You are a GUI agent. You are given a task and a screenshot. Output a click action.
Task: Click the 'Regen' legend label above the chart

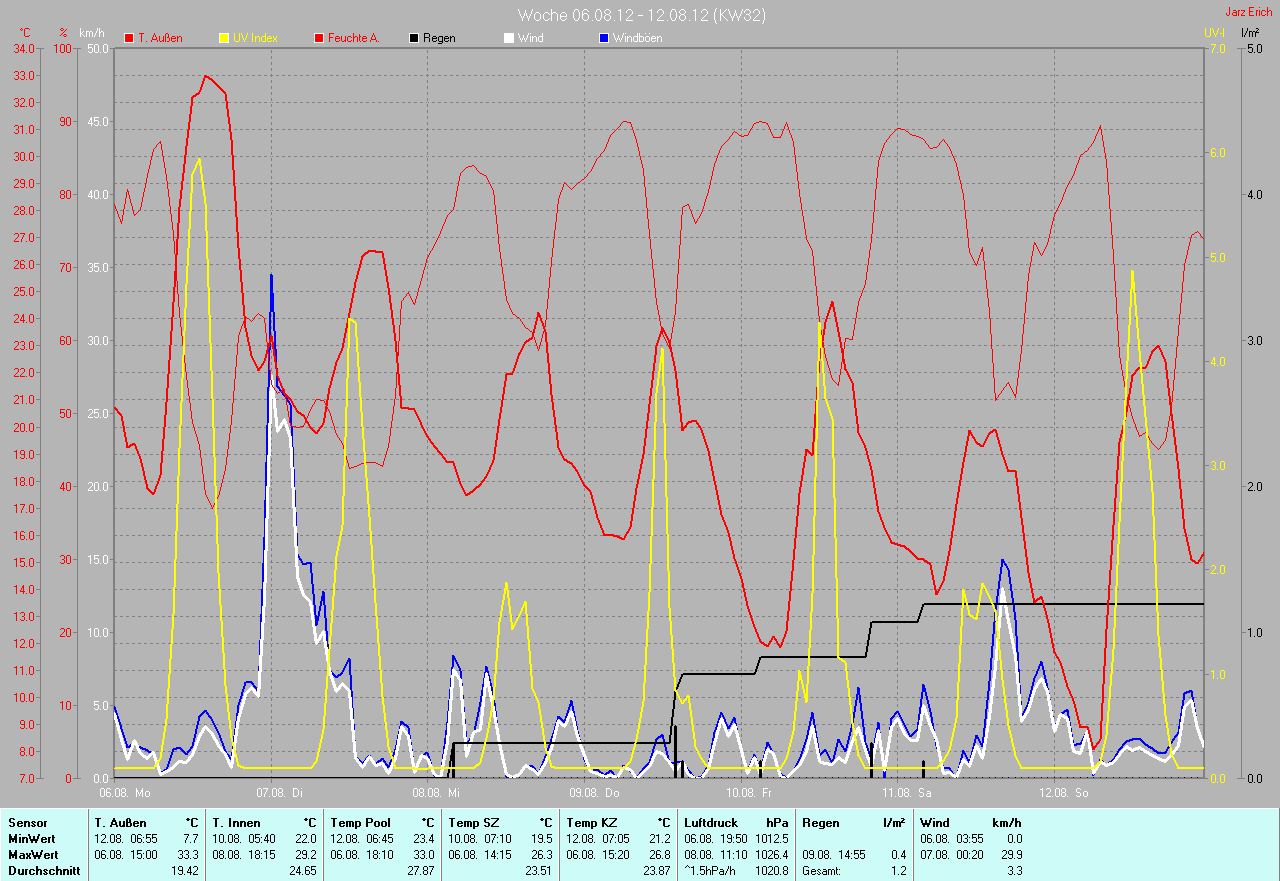(439, 38)
